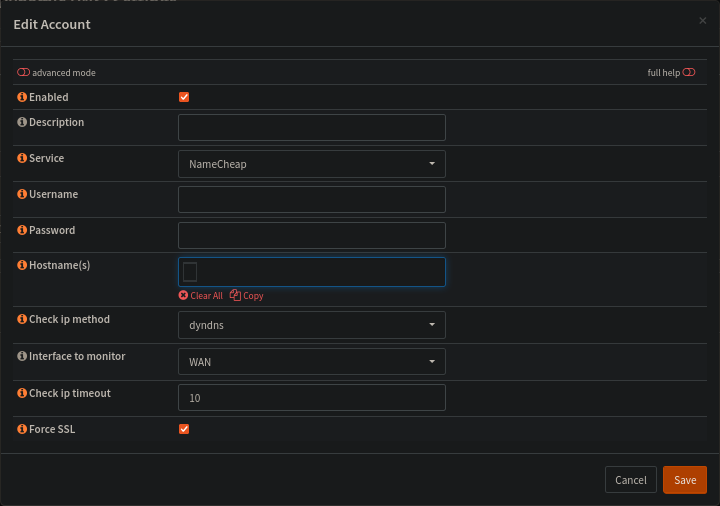Open the Interface to monitor WAN dropdown
The height and width of the screenshot is (506, 720).
(311, 361)
